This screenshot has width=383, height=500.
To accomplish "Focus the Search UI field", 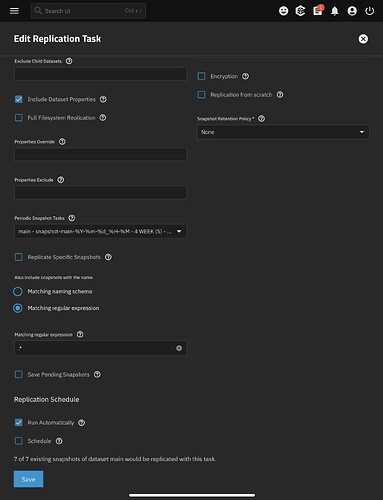I will click(88, 11).
